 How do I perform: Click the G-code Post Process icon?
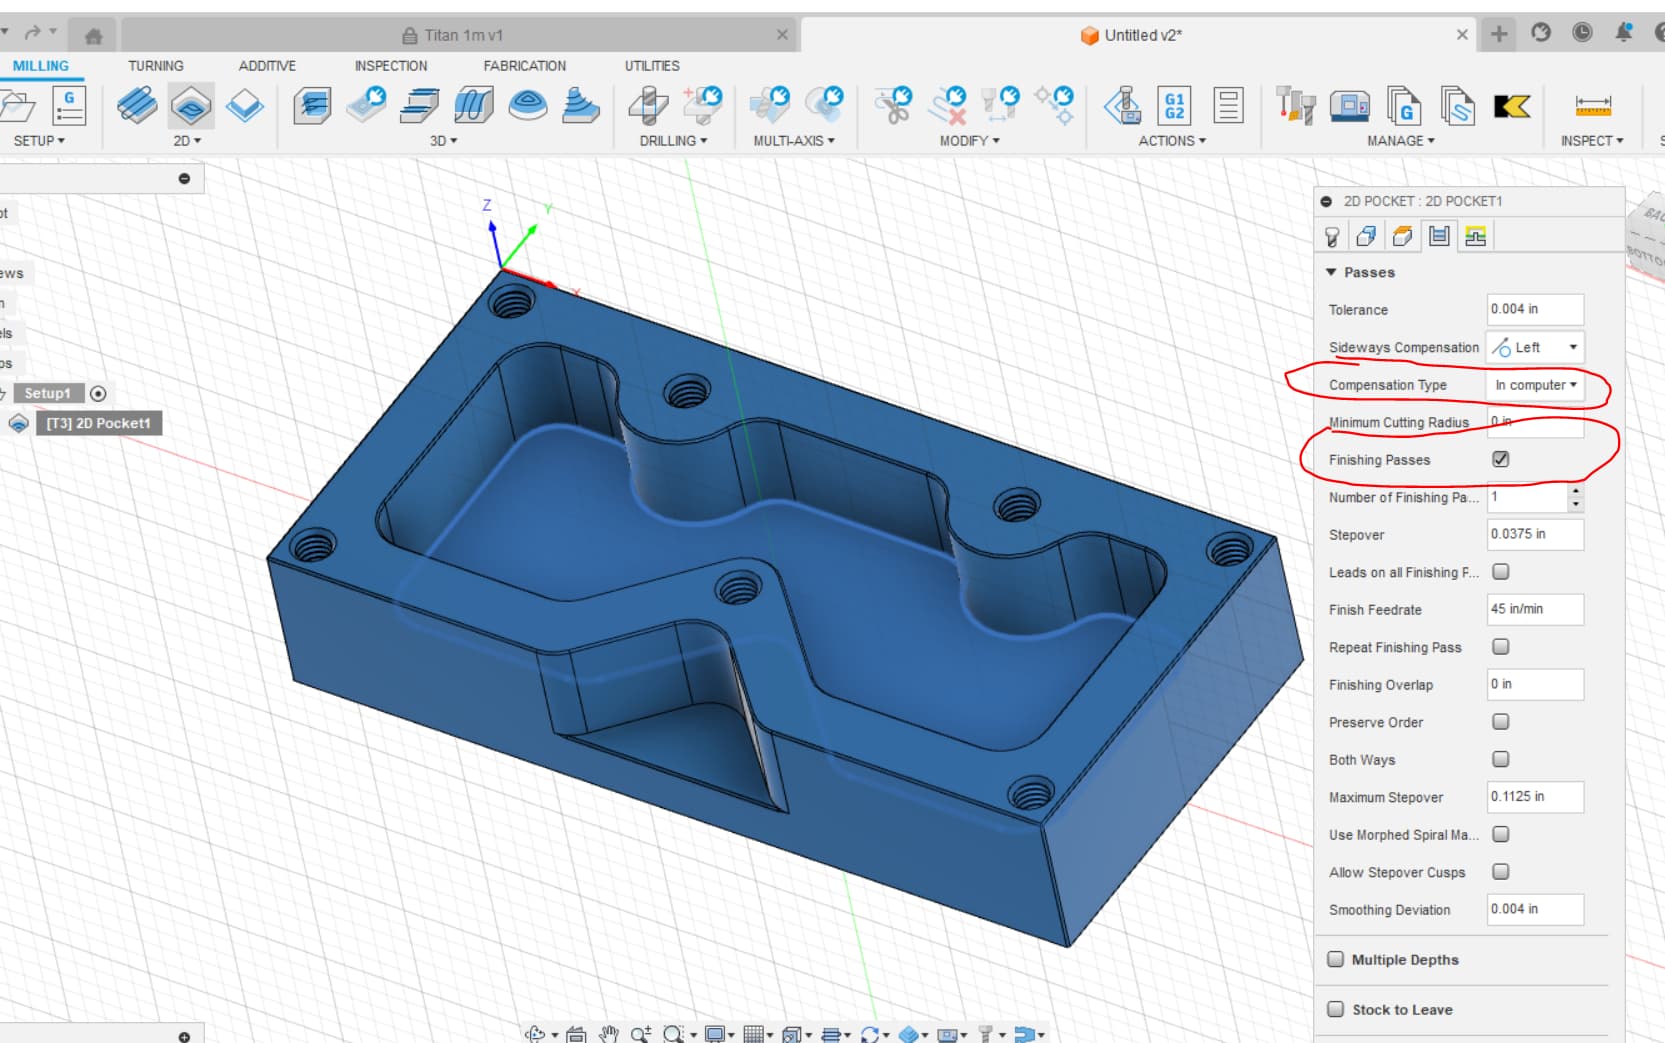[1174, 106]
